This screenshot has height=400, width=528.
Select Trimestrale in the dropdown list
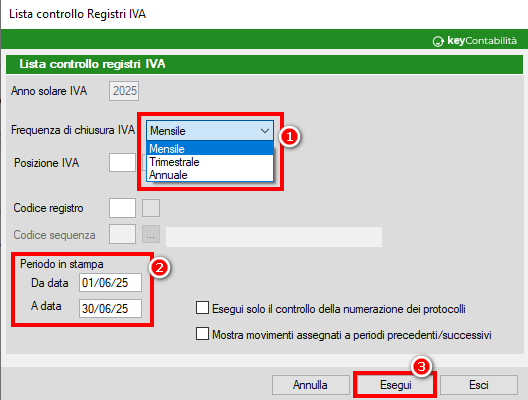pyautogui.click(x=210, y=162)
